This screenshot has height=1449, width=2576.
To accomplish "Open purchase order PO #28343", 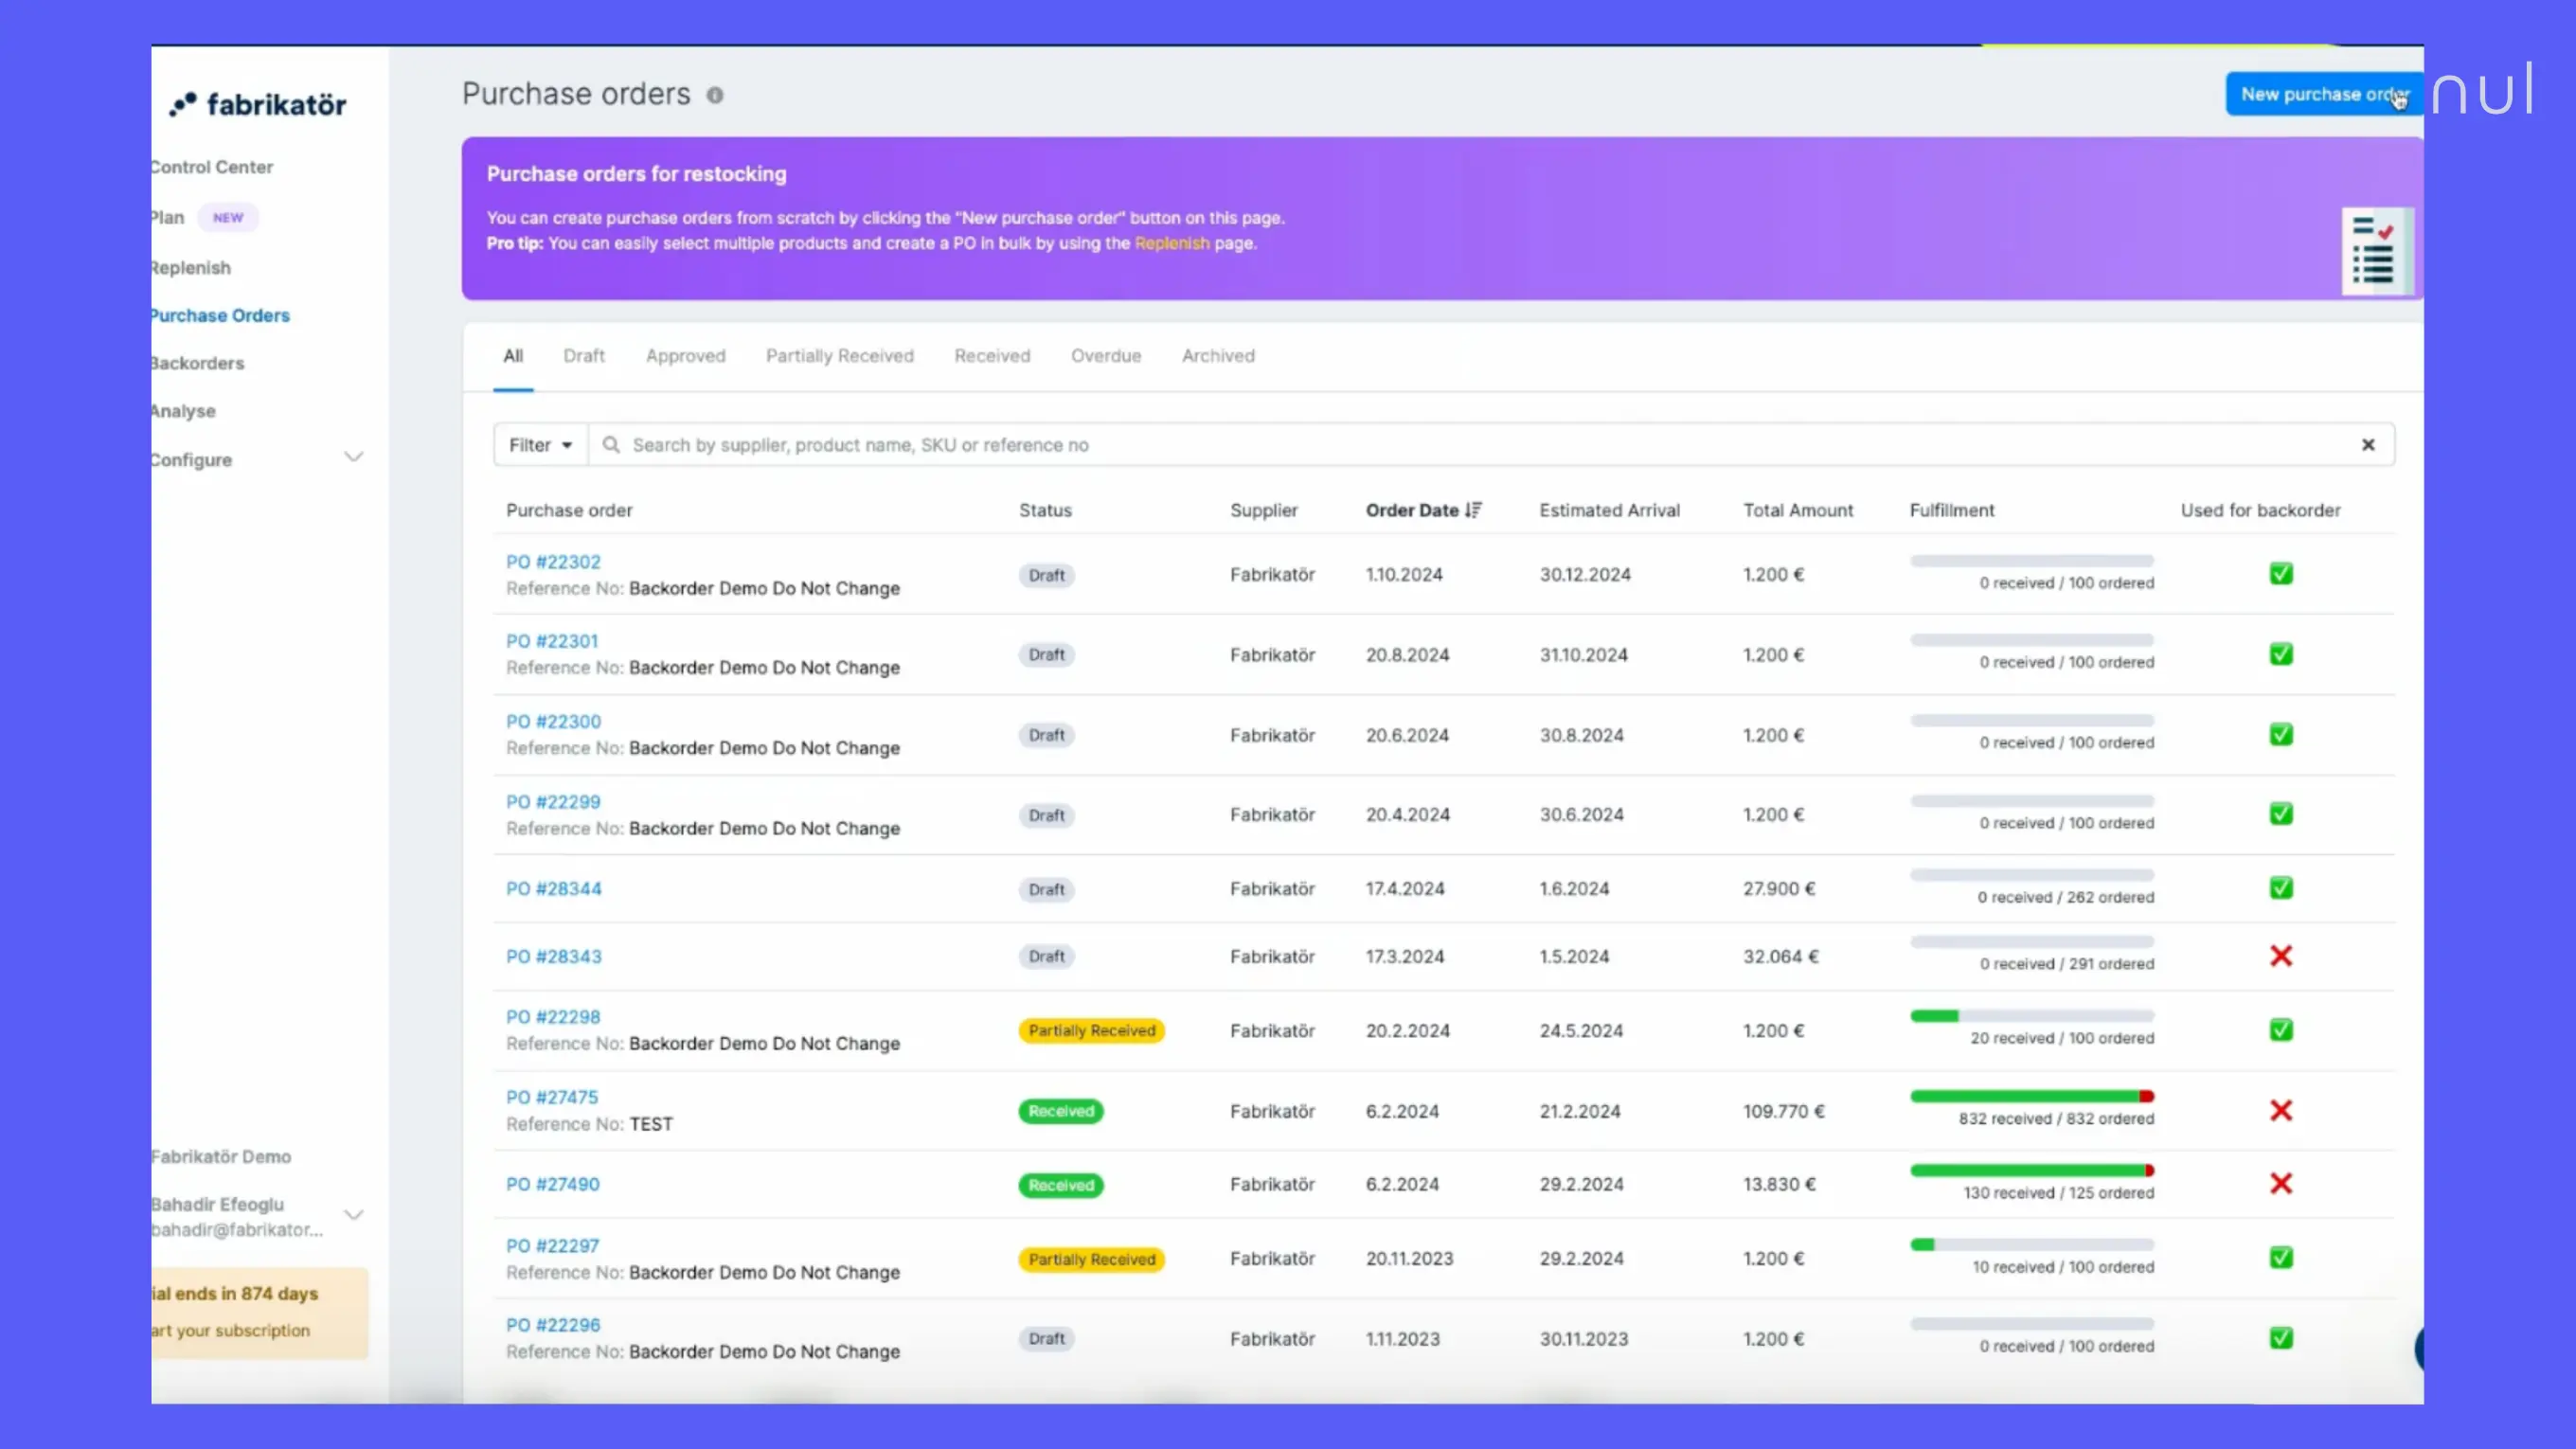I will [x=554, y=957].
